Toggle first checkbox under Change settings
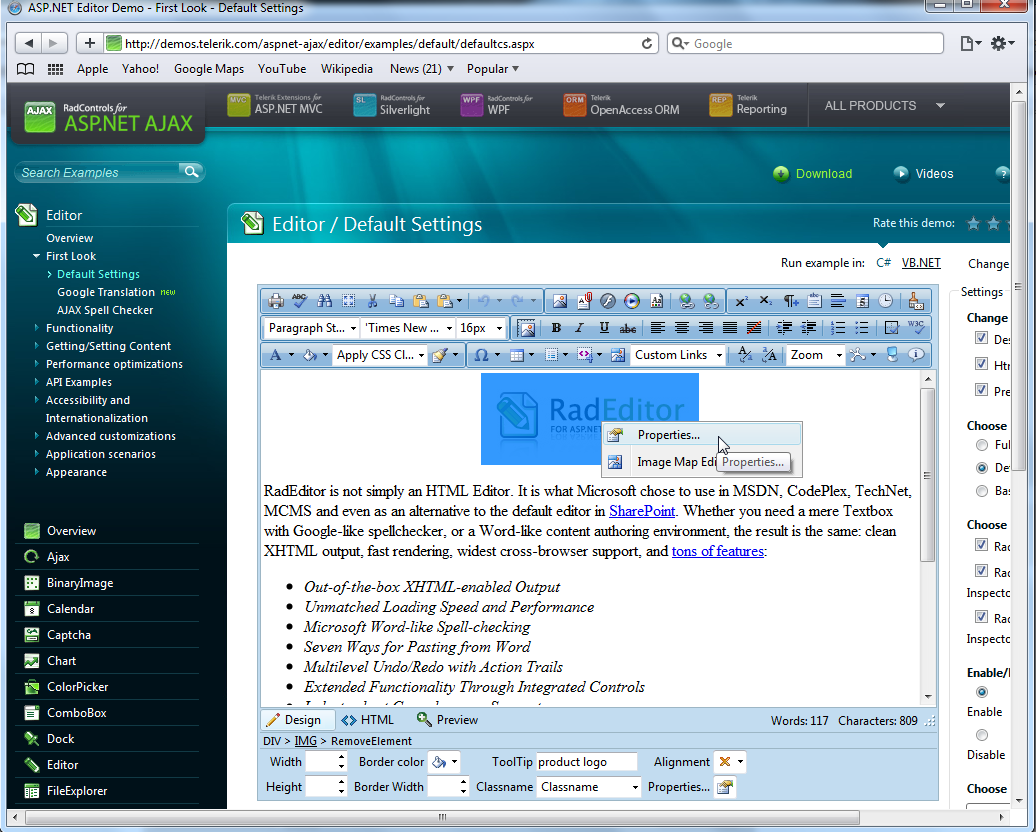The height and width of the screenshot is (832, 1036). pos(981,338)
